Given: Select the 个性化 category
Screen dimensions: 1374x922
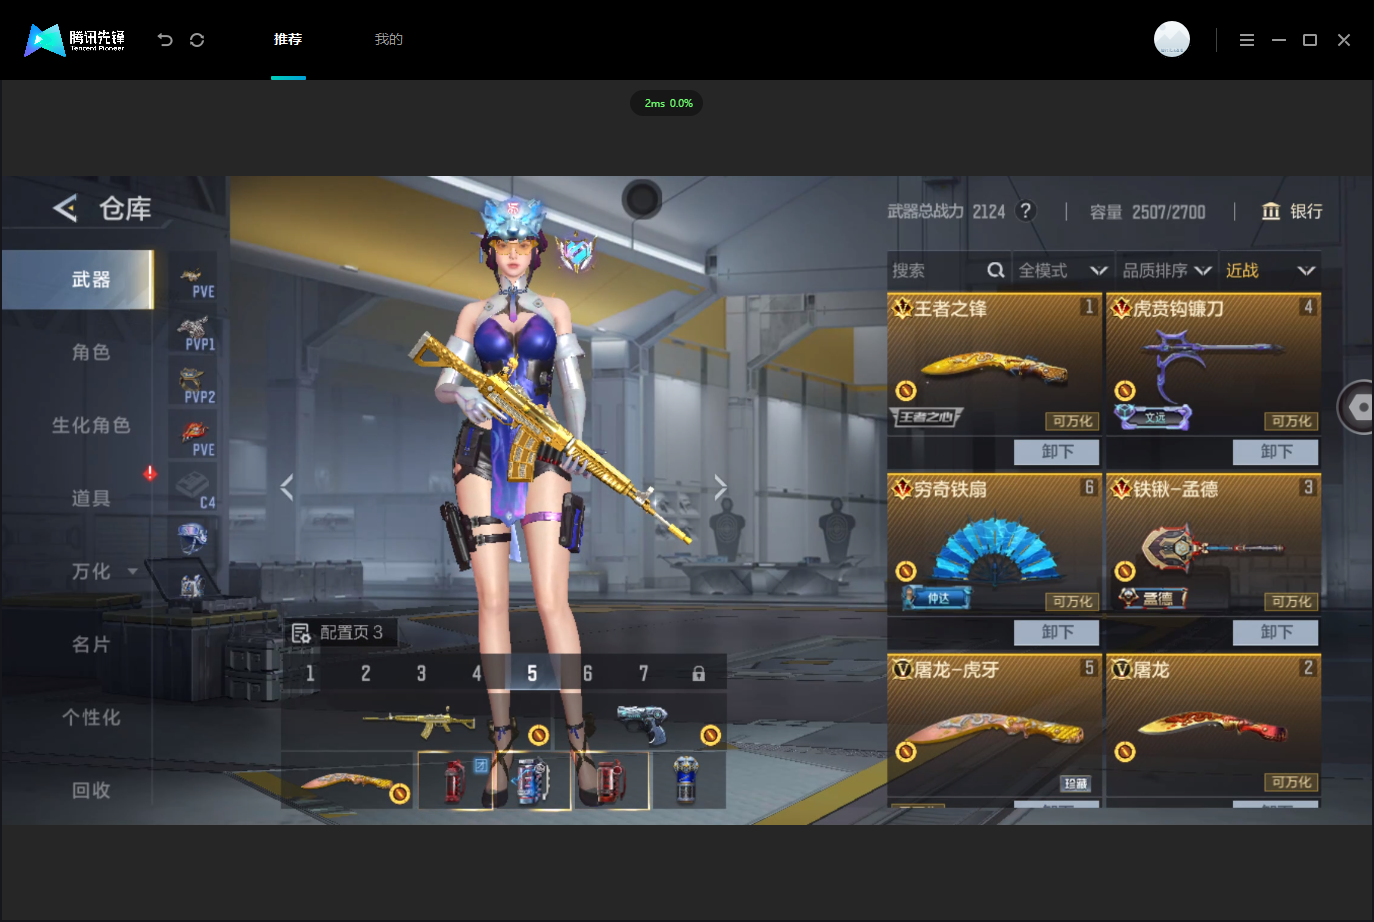Looking at the screenshot, I should [91, 717].
